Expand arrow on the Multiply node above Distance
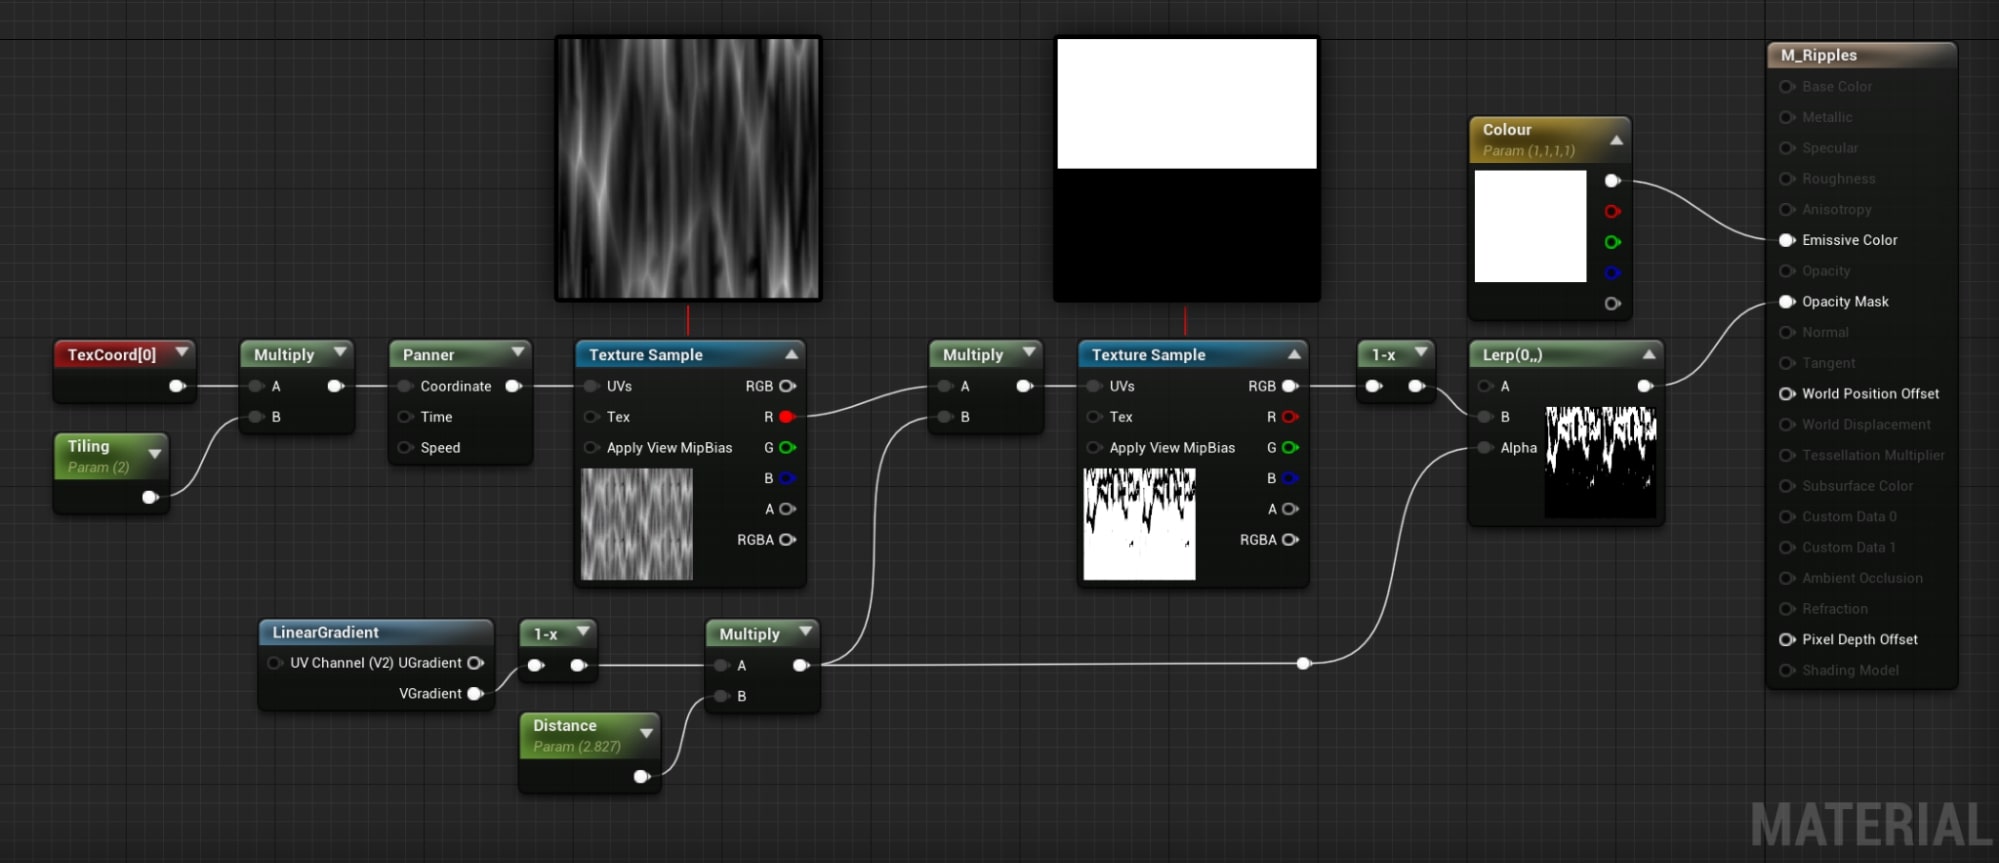 (805, 631)
